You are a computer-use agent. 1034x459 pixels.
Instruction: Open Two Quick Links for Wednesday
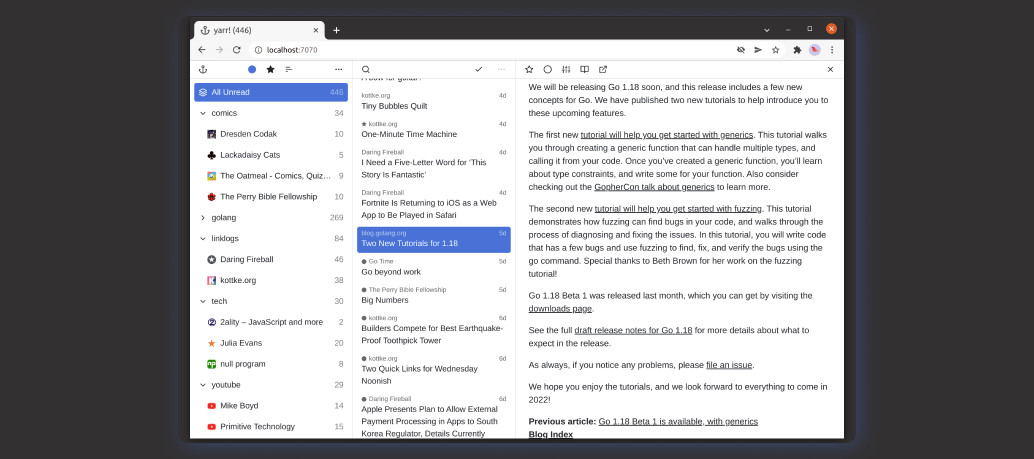point(434,370)
